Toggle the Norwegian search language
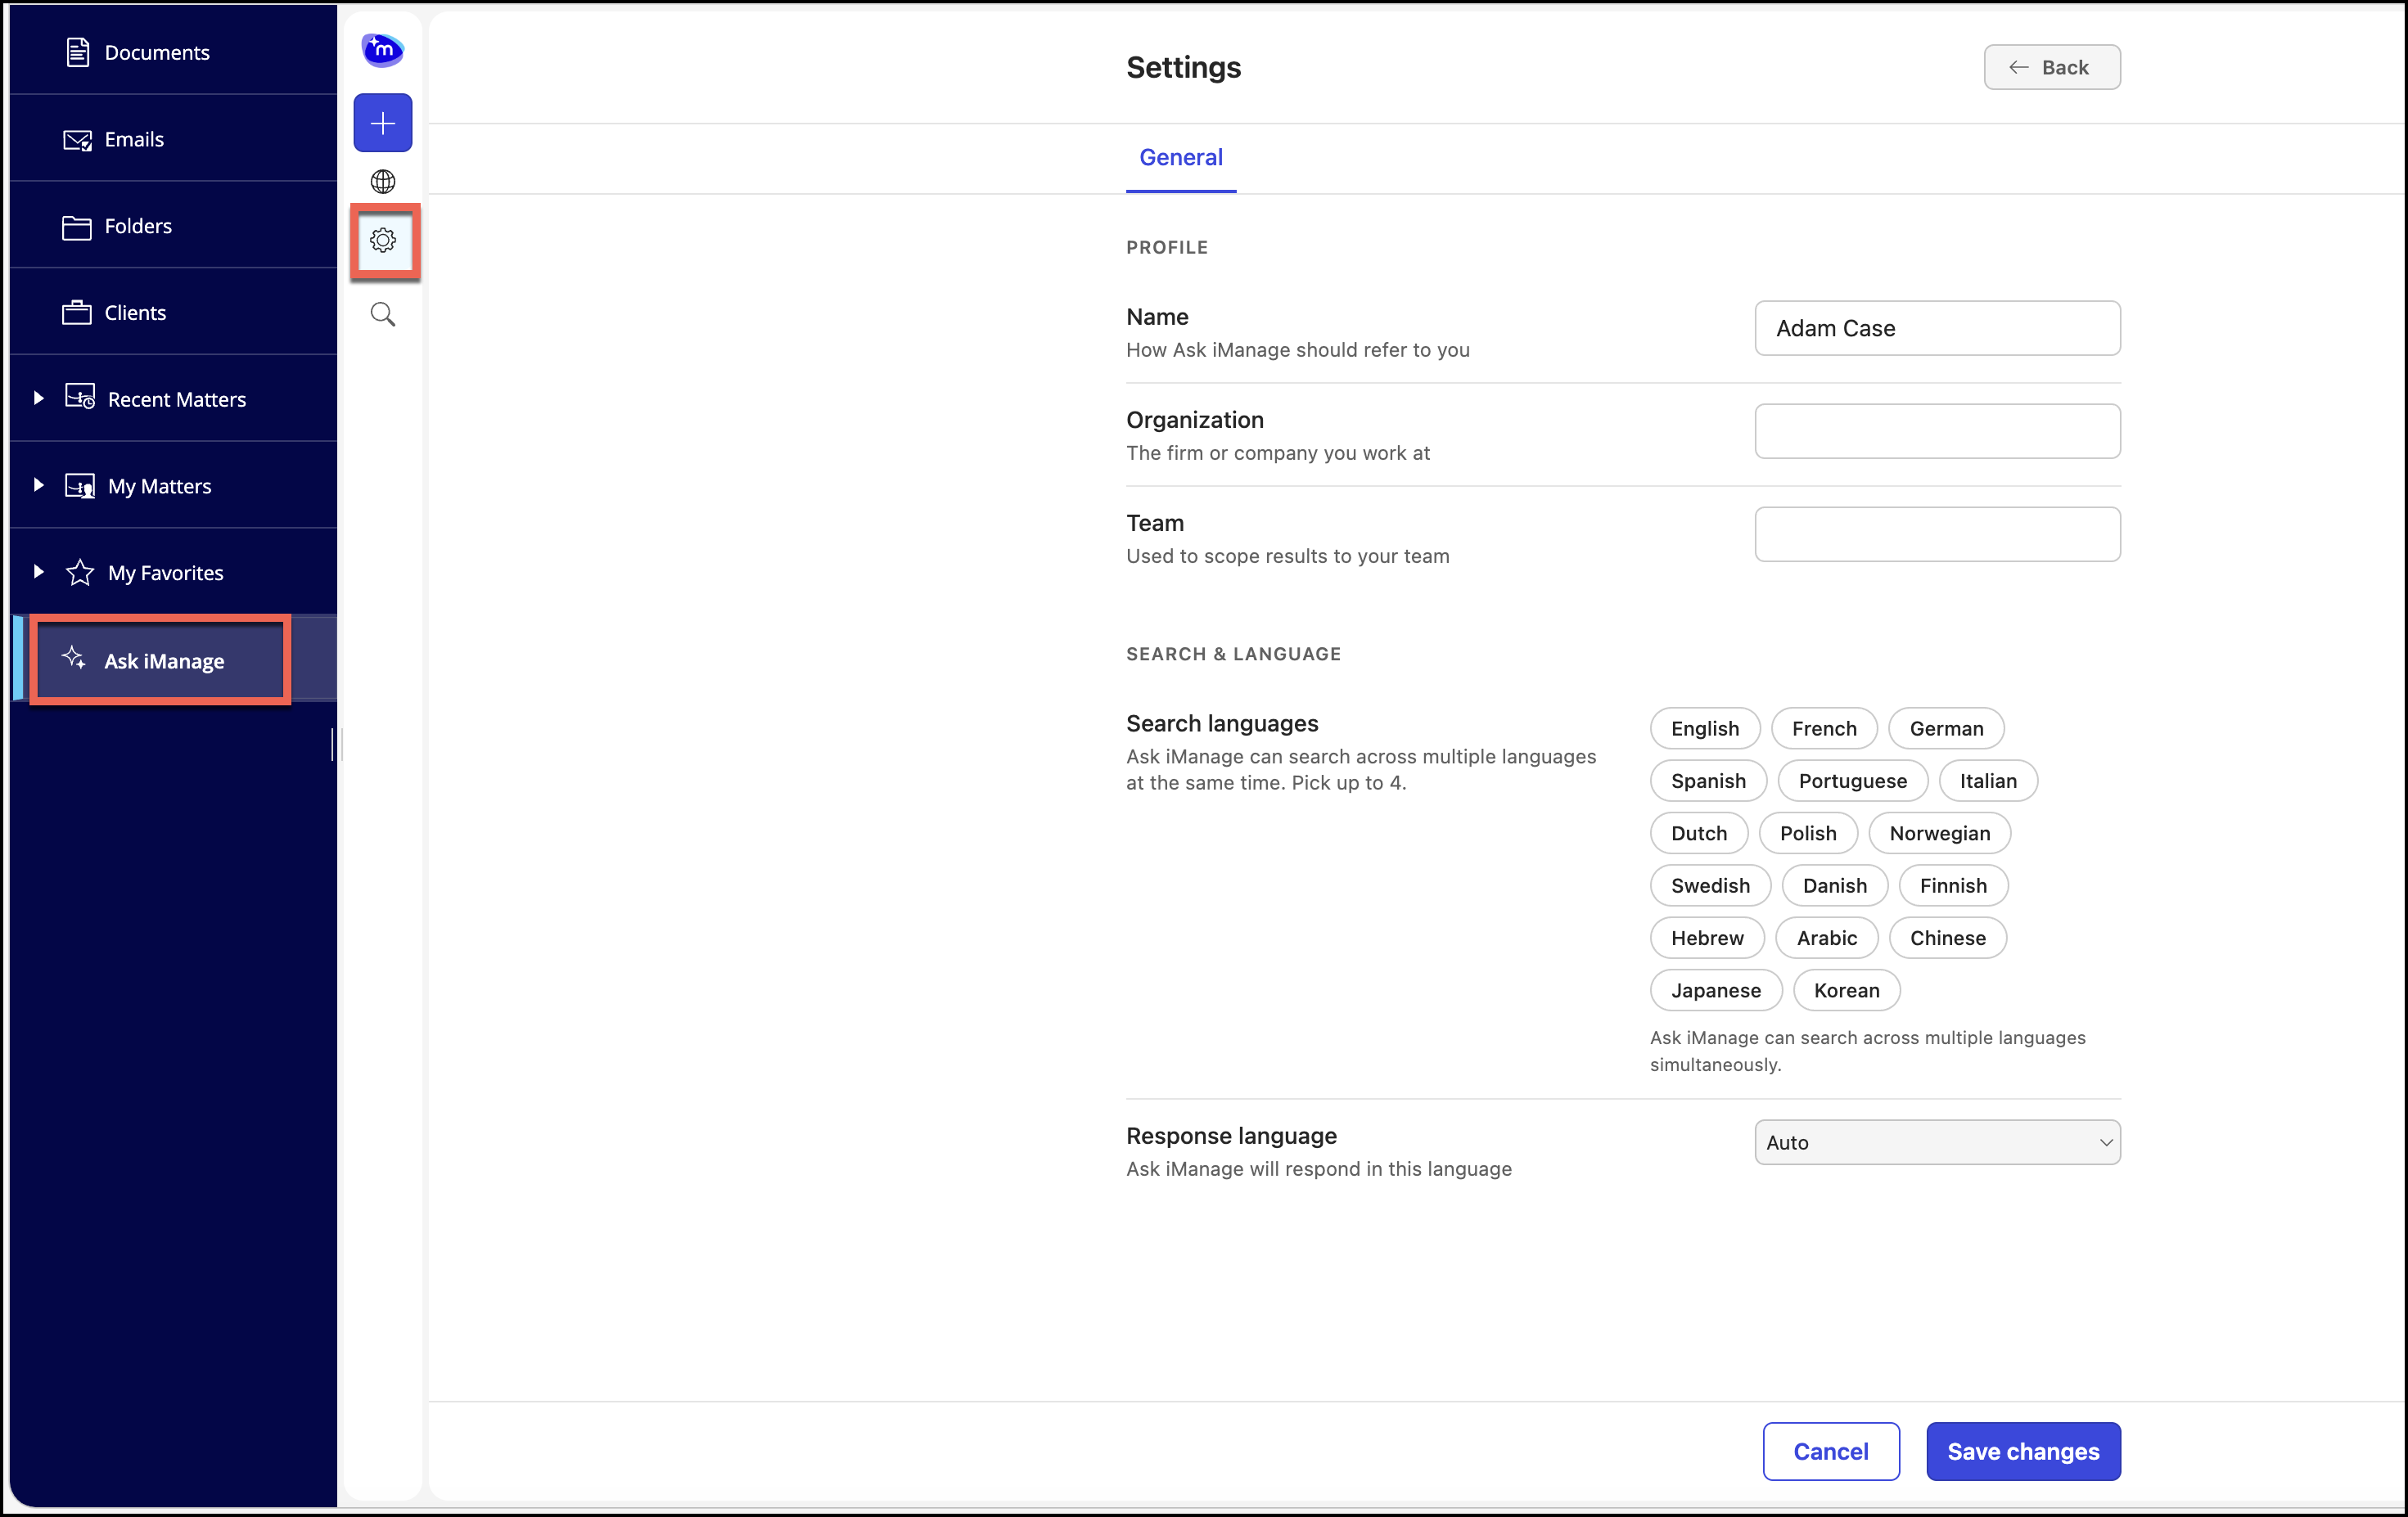The height and width of the screenshot is (1517, 2408). coord(1939,833)
